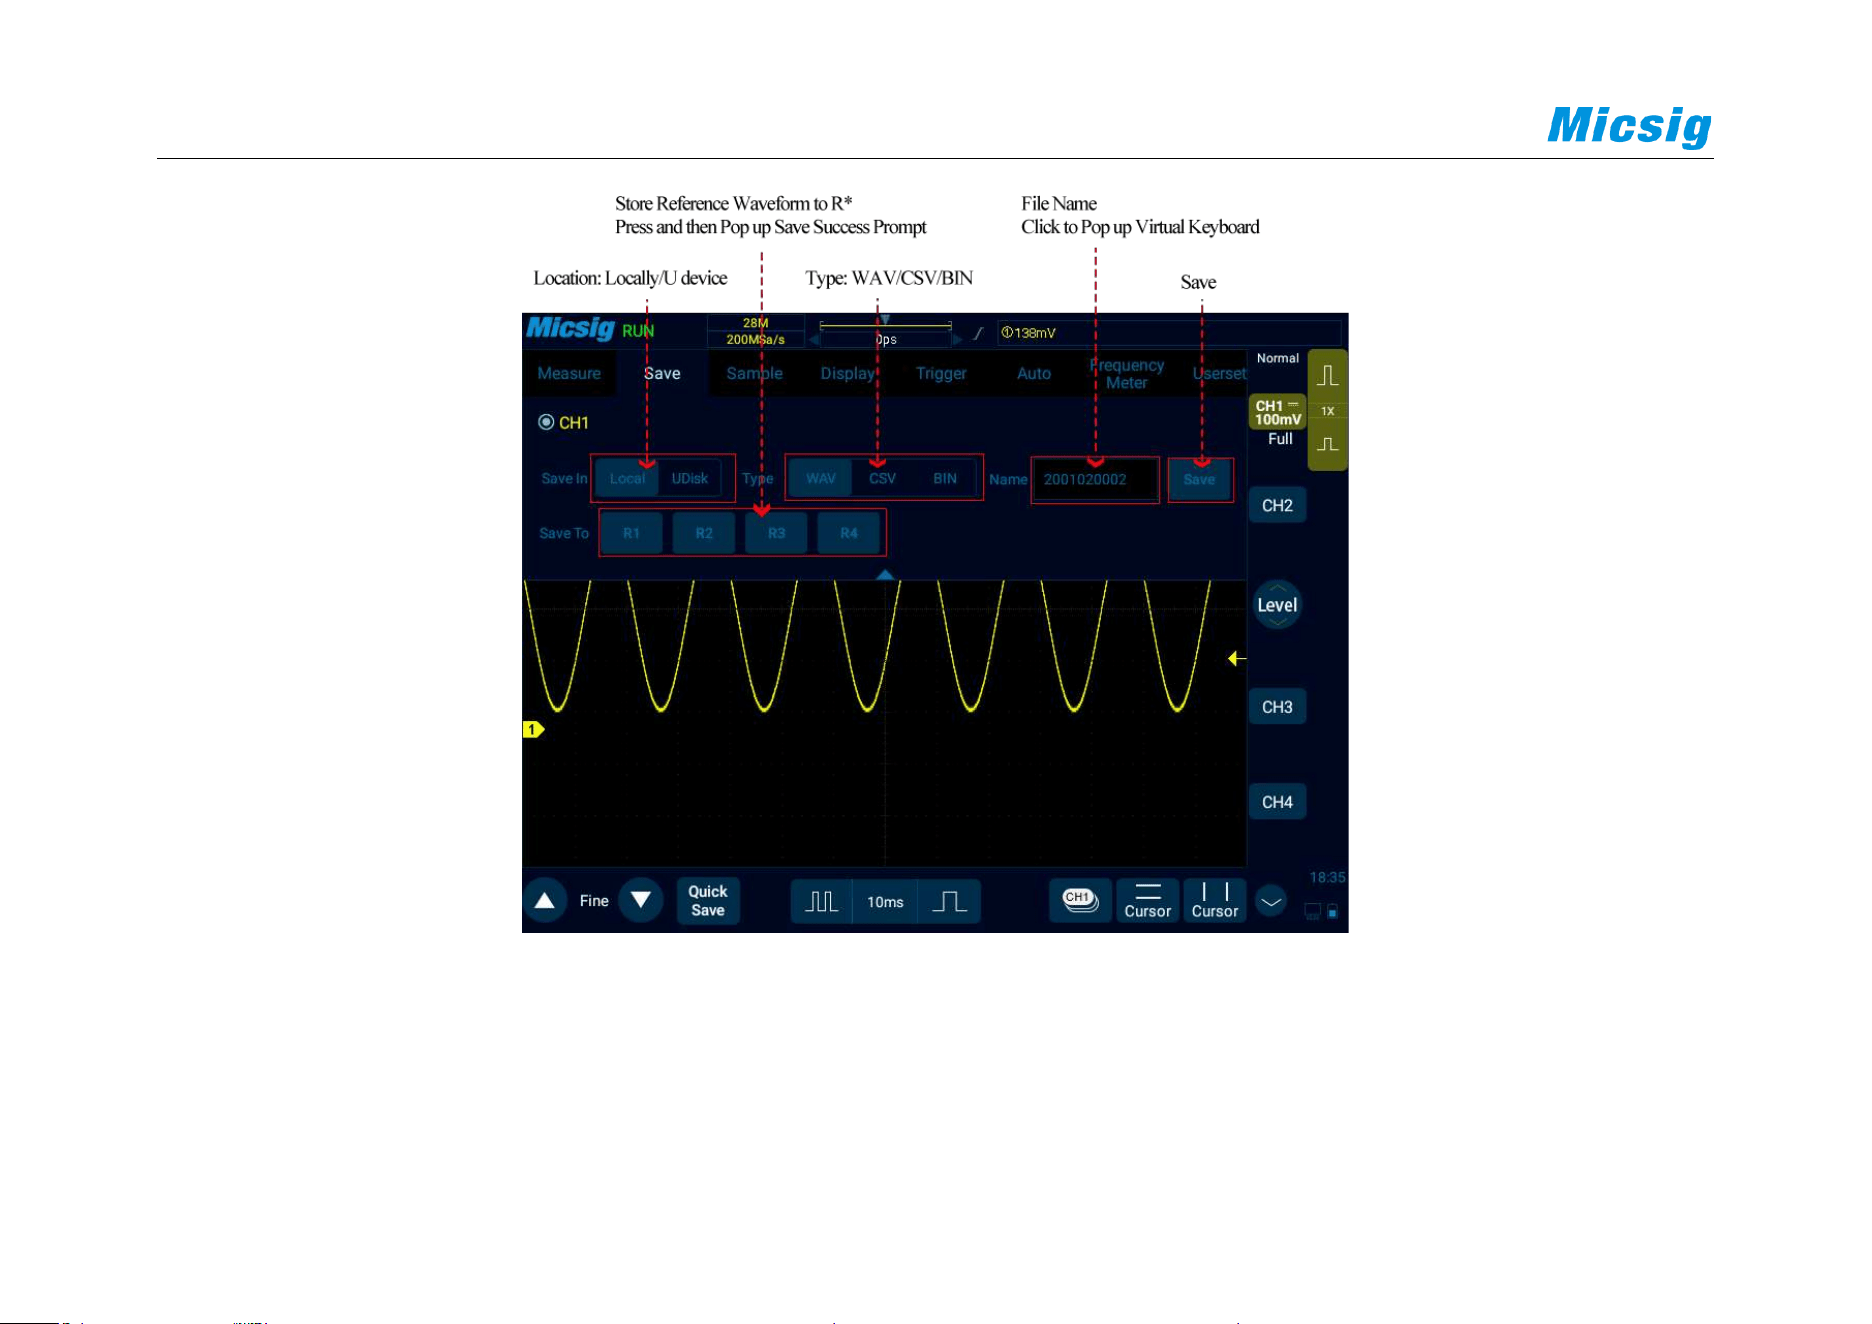Select BIN file type

pyautogui.click(x=945, y=478)
